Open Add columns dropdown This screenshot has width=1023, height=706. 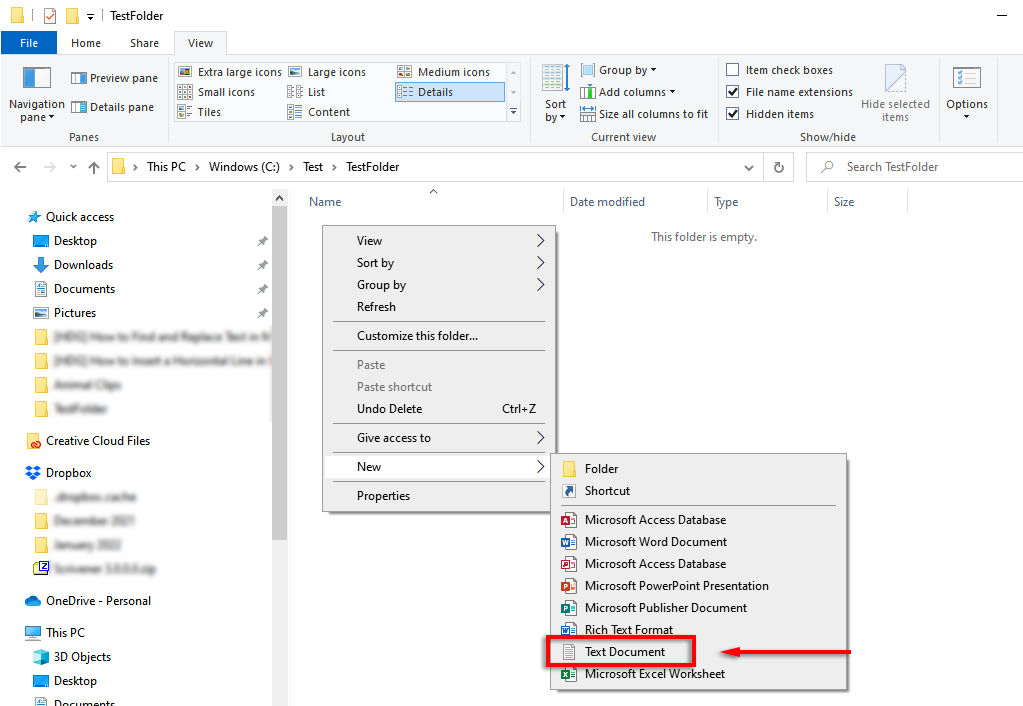(628, 92)
